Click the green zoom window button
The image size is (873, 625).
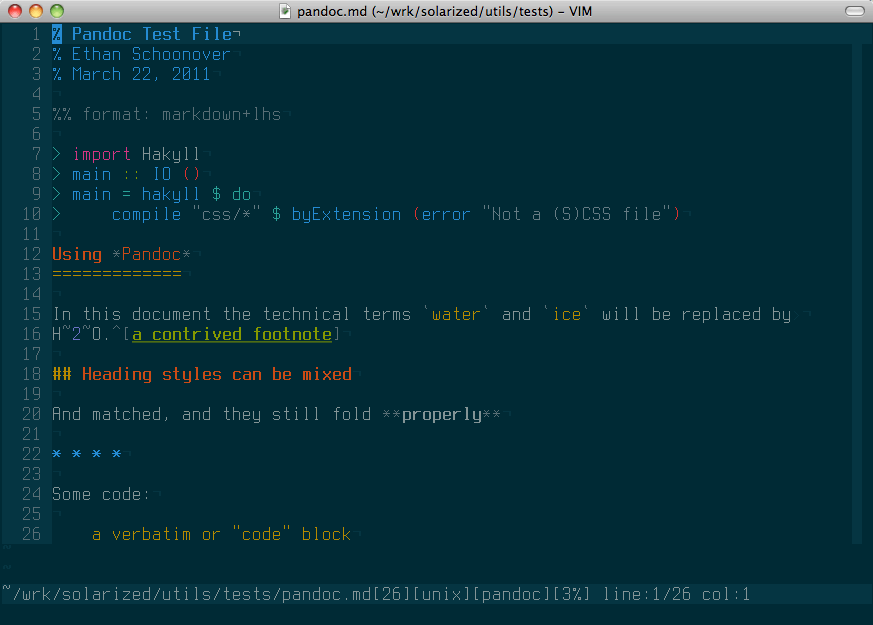tap(56, 10)
